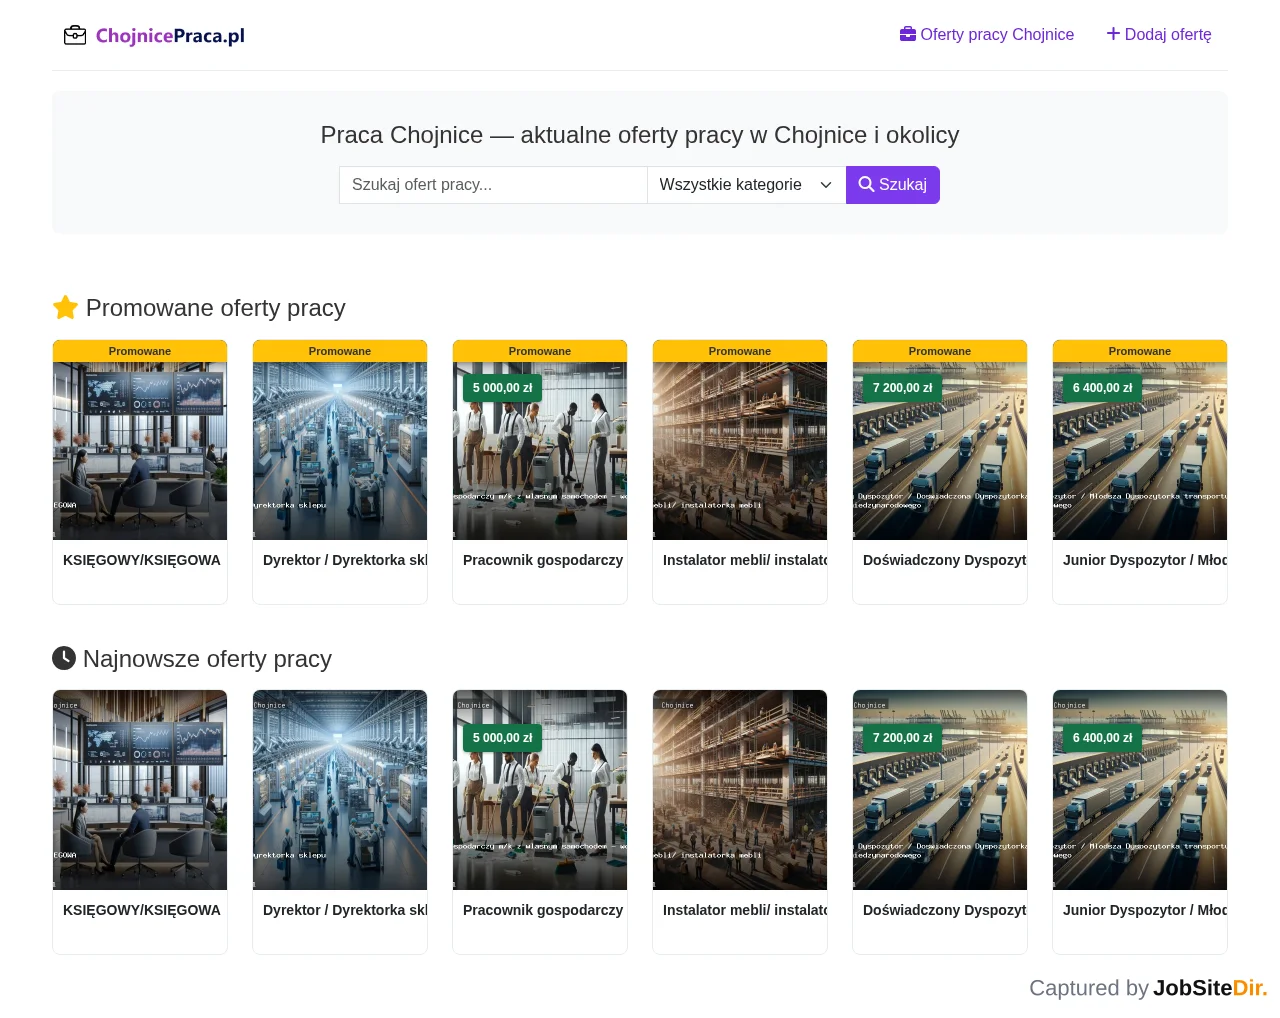This screenshot has width=1280, height=1018.
Task: Open the ChojnicePraca.pl home link text
Action: [170, 36]
